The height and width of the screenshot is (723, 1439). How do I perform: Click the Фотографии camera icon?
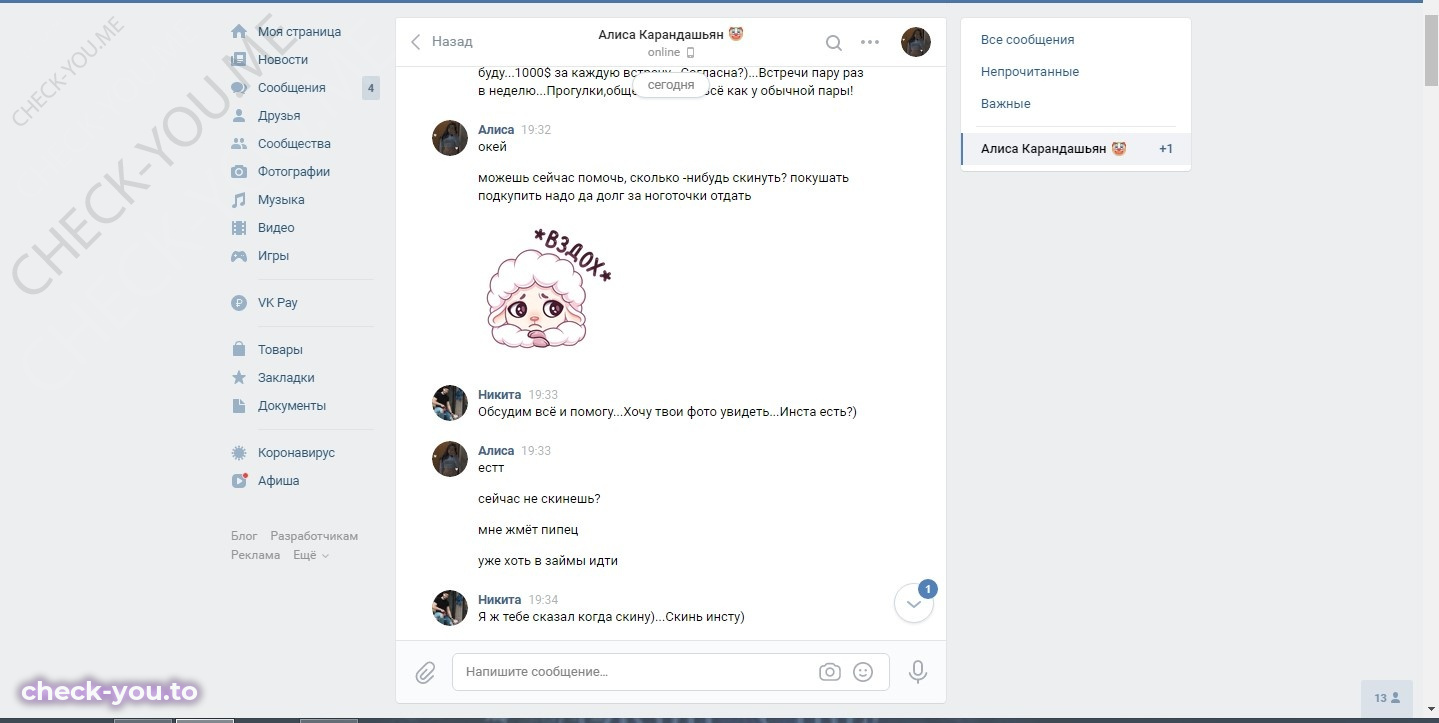[x=239, y=172]
